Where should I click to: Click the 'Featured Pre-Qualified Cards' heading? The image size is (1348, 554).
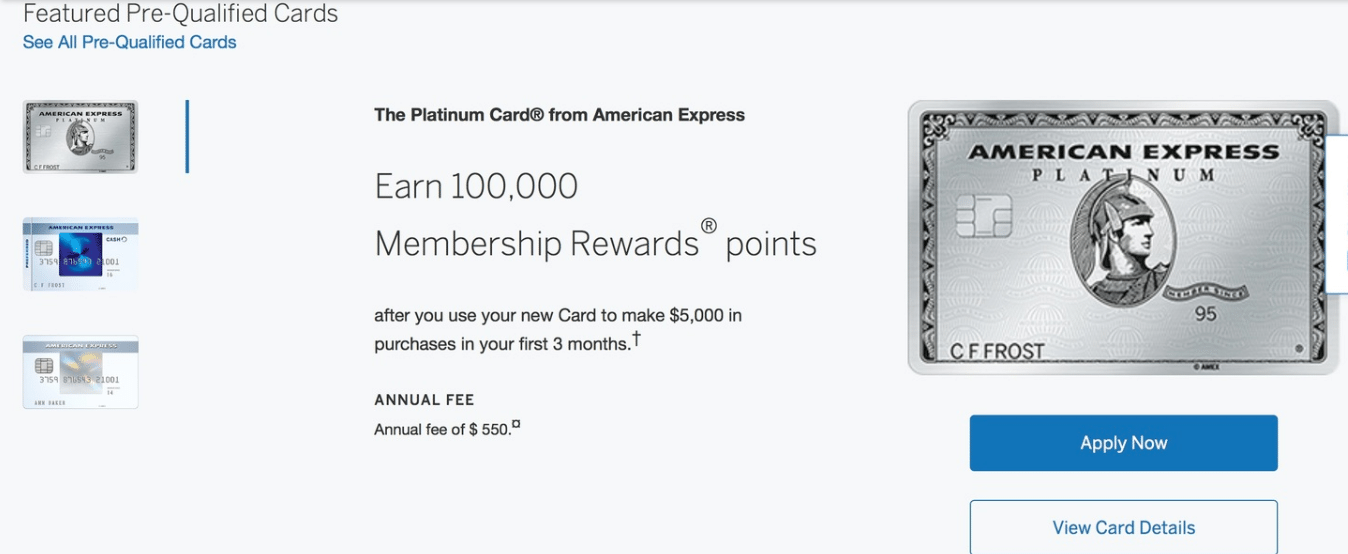180,14
